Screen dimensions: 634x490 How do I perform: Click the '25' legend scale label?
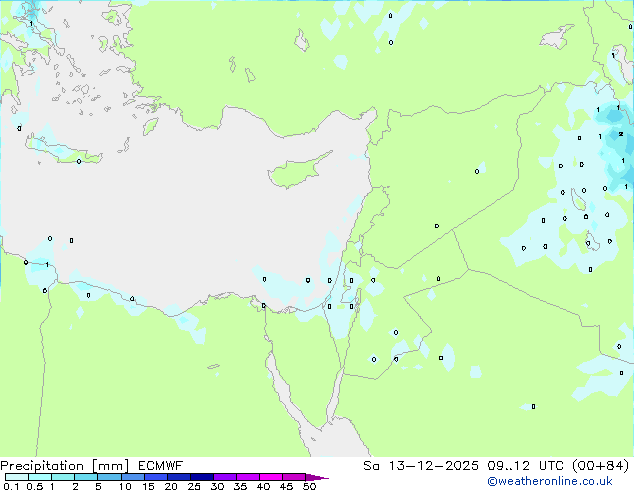[x=194, y=486]
